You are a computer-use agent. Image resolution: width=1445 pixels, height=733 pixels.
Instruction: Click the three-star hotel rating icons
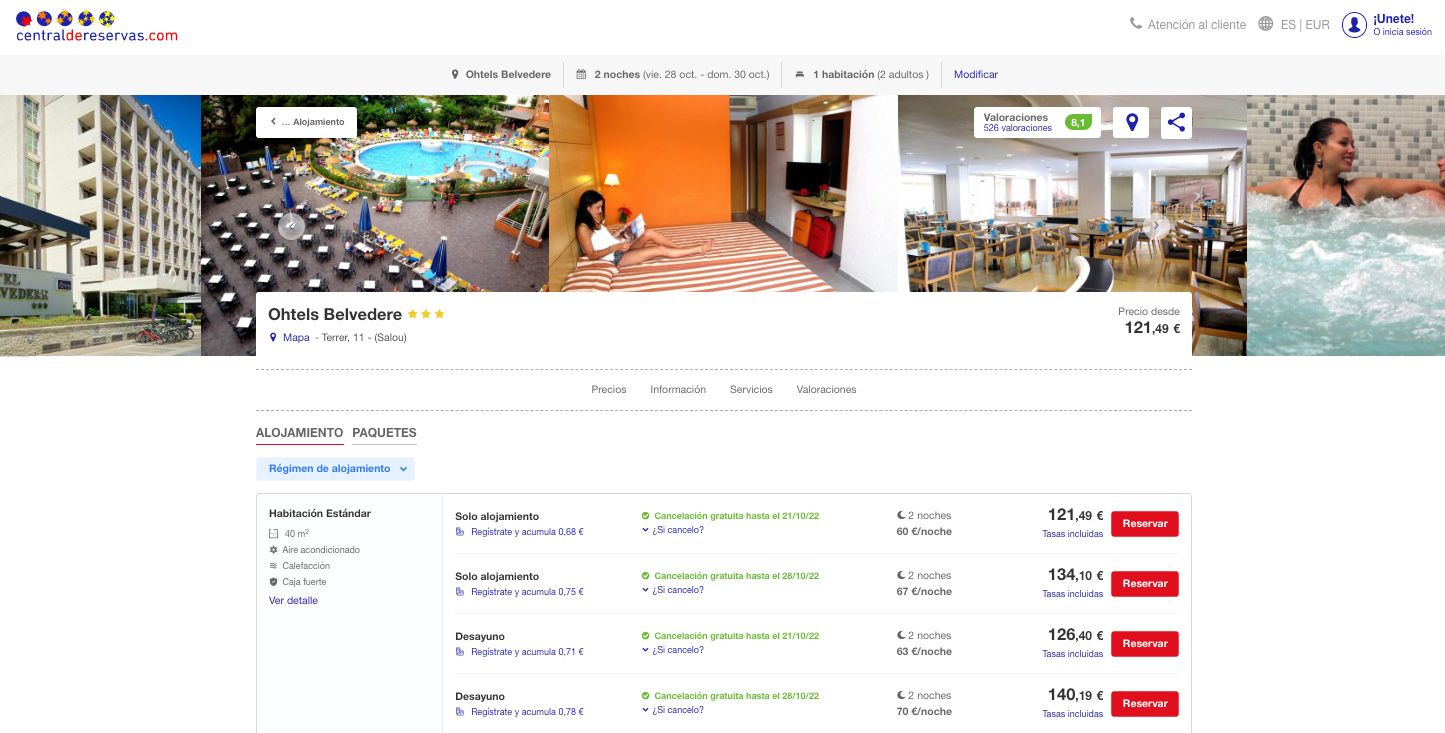point(426,314)
